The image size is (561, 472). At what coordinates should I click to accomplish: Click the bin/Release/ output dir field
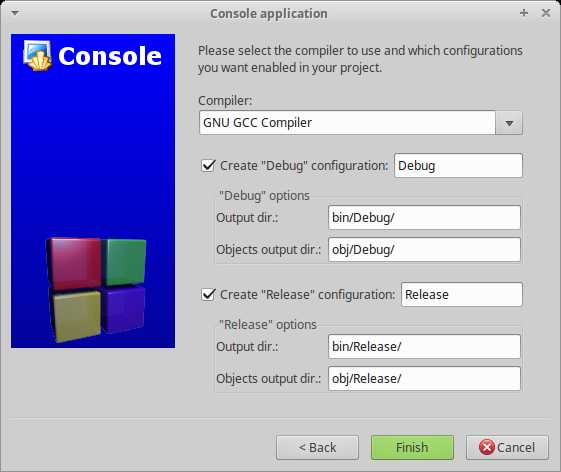tap(424, 346)
